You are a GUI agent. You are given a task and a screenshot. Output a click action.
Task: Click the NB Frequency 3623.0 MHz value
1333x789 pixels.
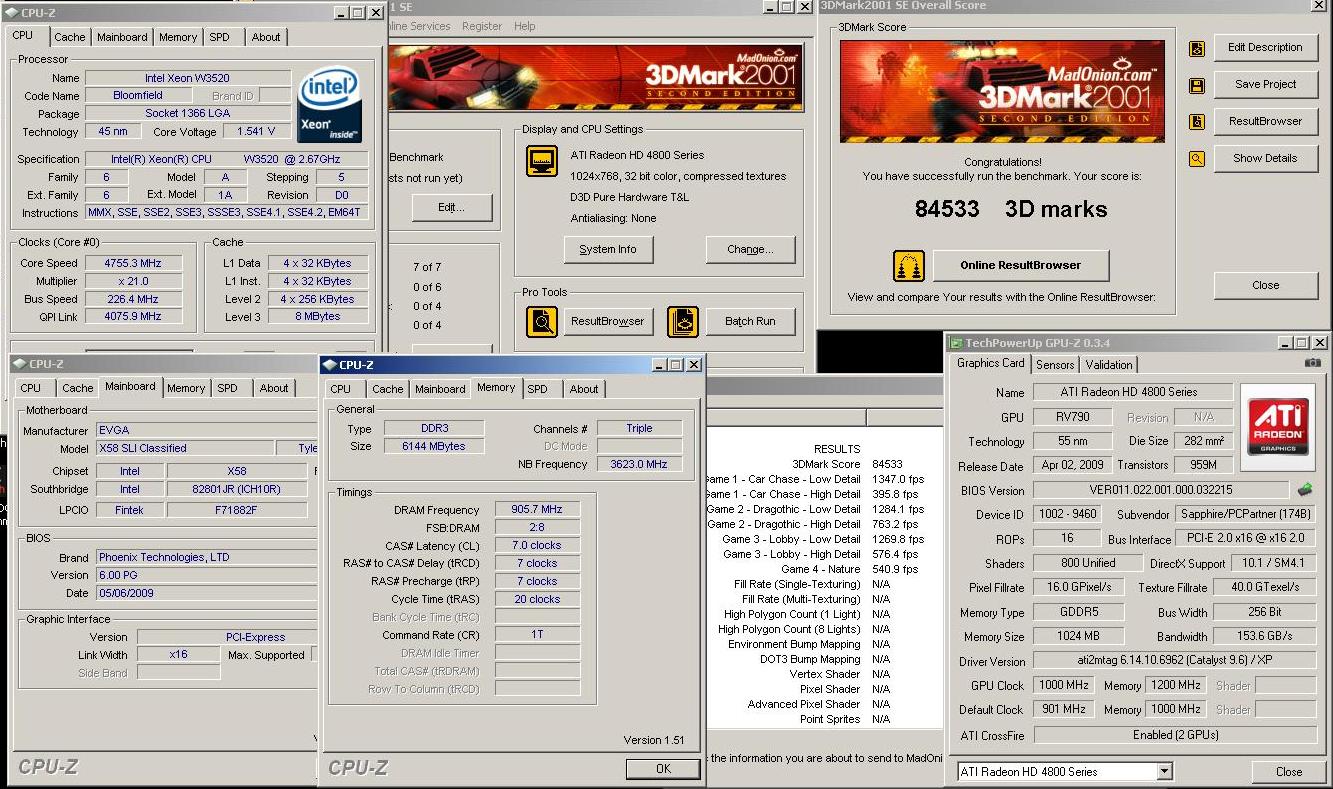(x=638, y=464)
